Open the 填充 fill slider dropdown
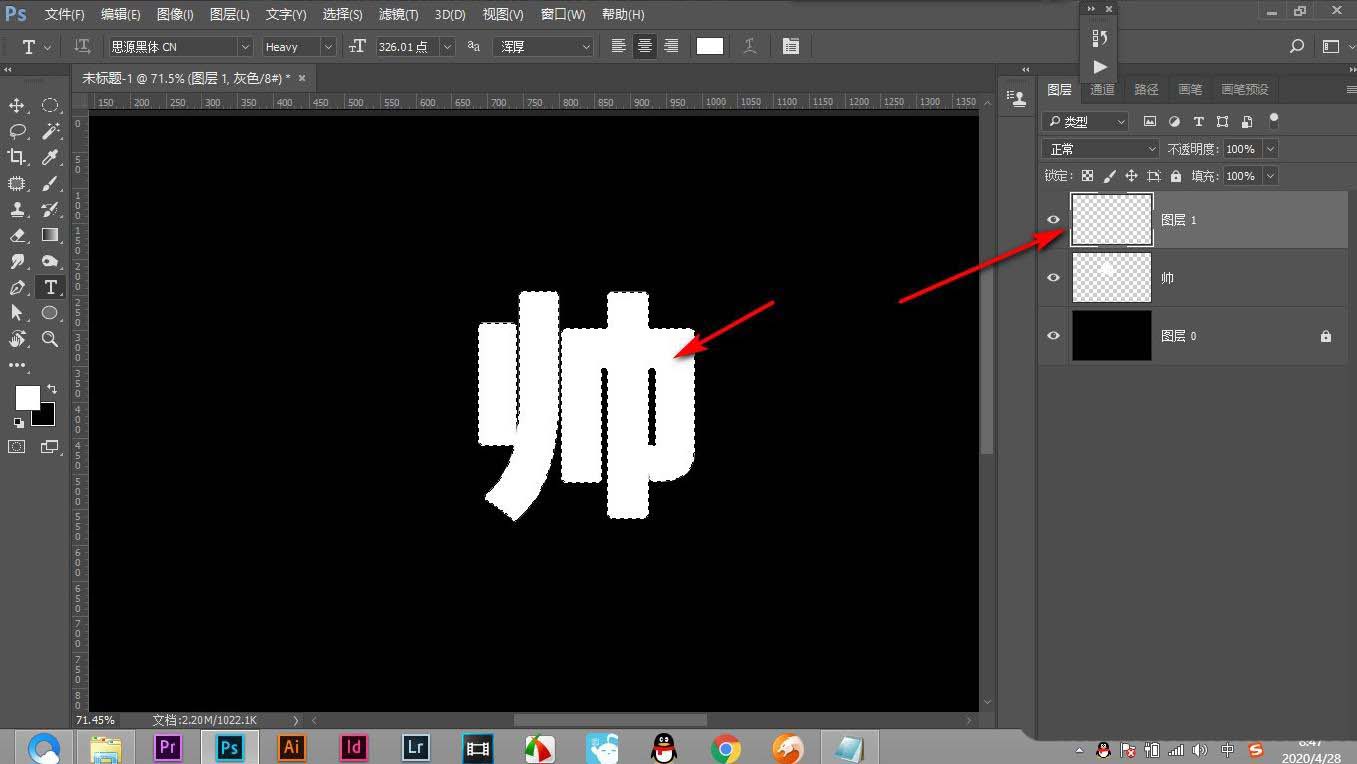This screenshot has width=1357, height=764. (1270, 176)
